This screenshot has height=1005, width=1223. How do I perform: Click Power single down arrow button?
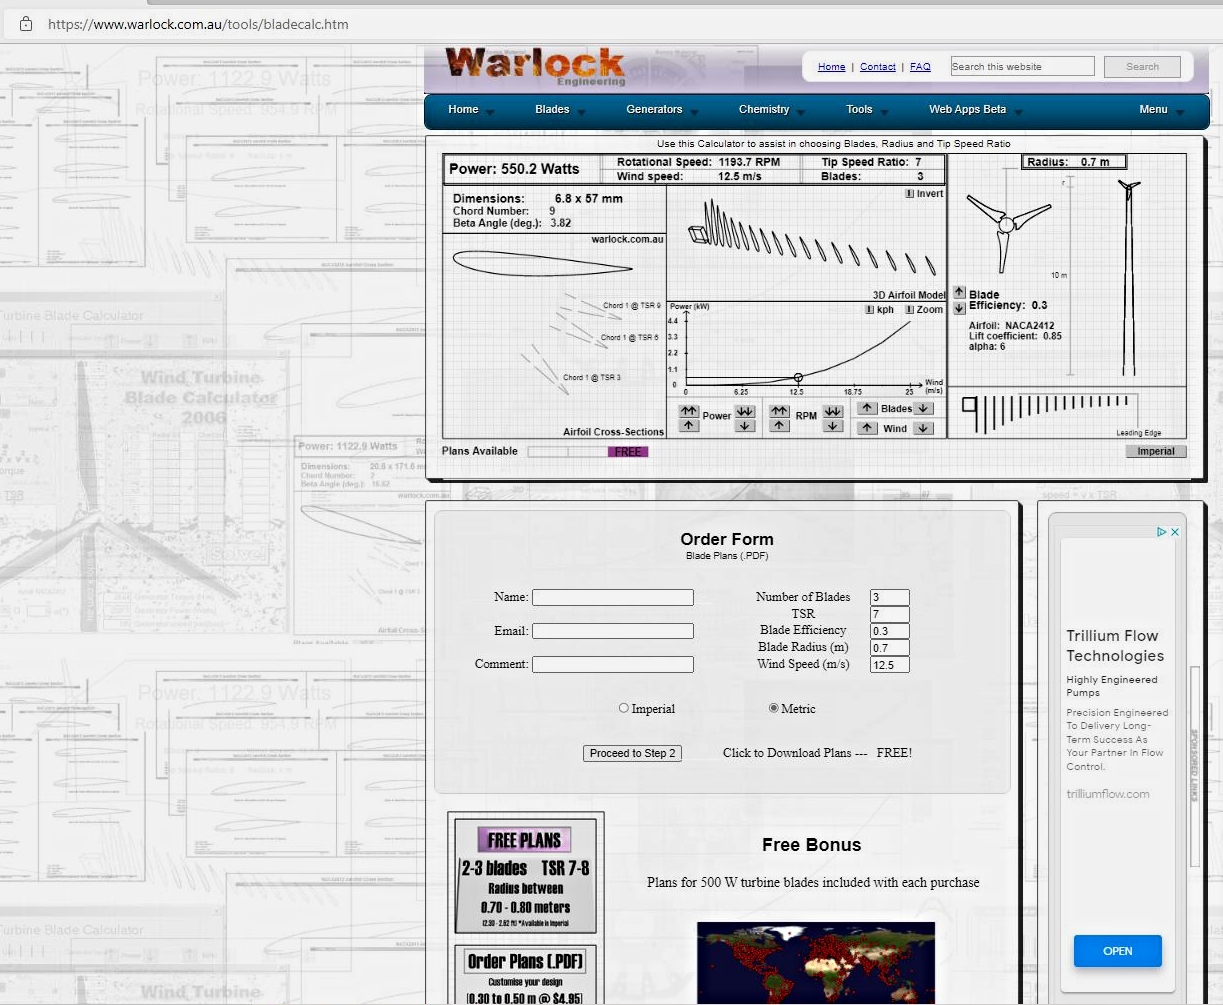(745, 426)
